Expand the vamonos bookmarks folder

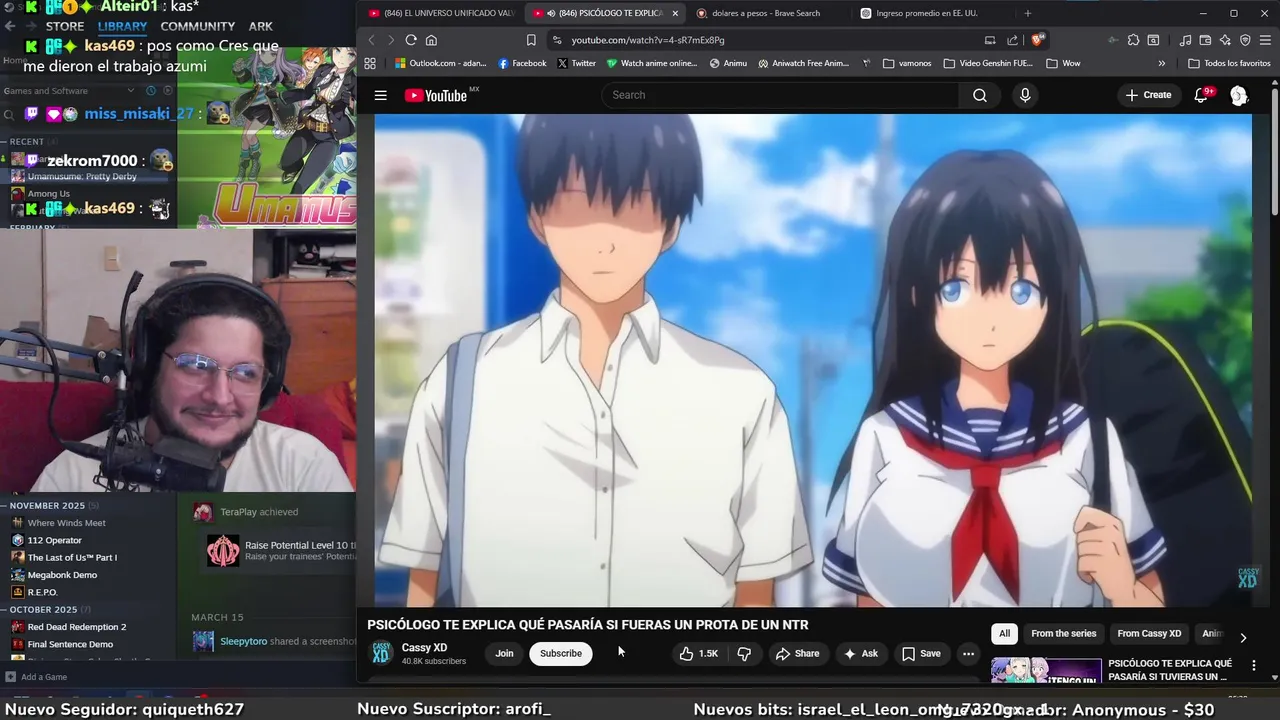[907, 63]
